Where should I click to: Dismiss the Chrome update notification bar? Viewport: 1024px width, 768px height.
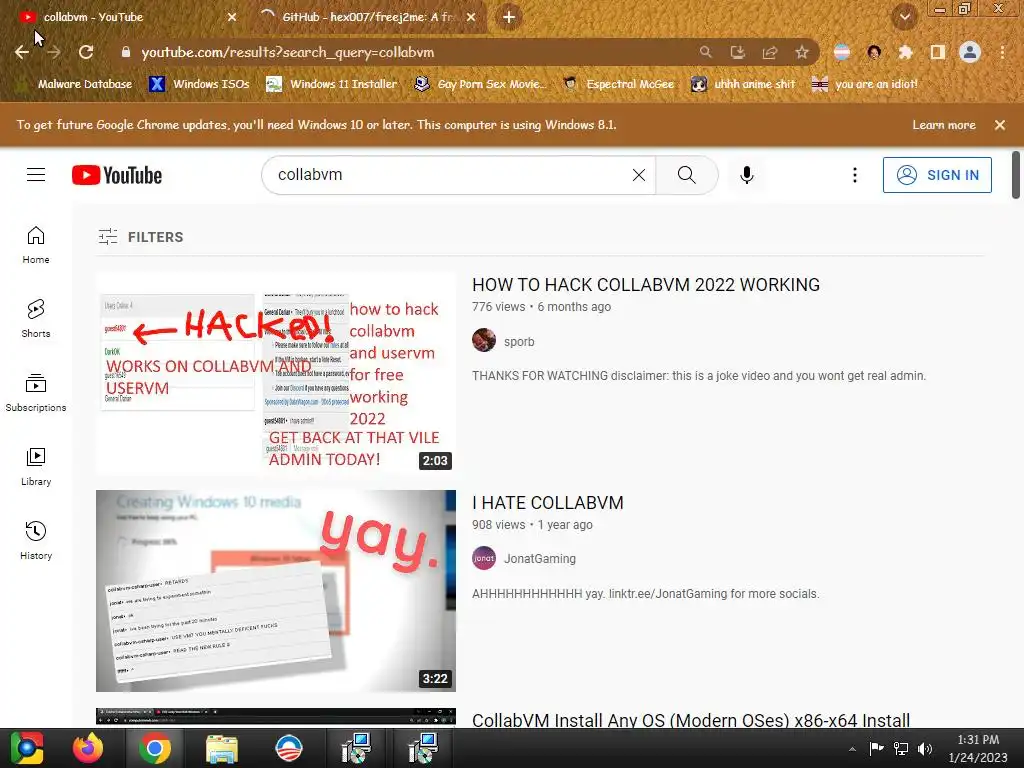tap(1000, 125)
